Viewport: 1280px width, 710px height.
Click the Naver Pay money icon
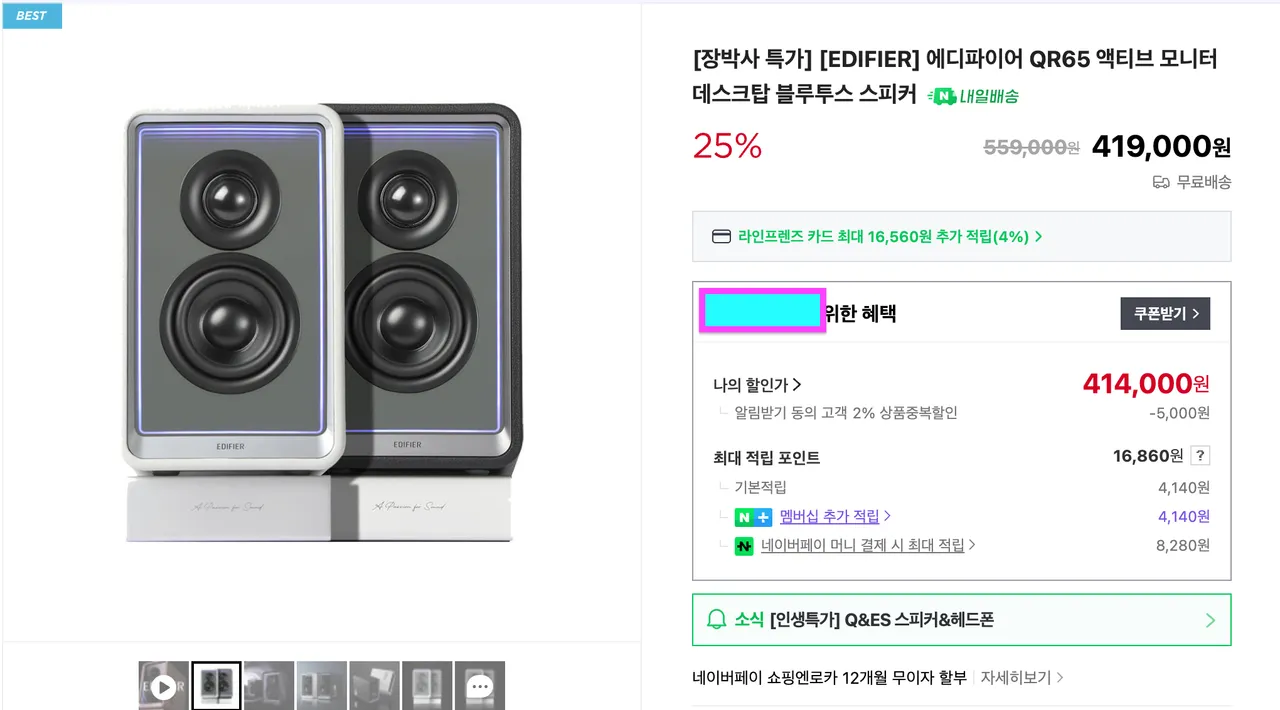[744, 546]
